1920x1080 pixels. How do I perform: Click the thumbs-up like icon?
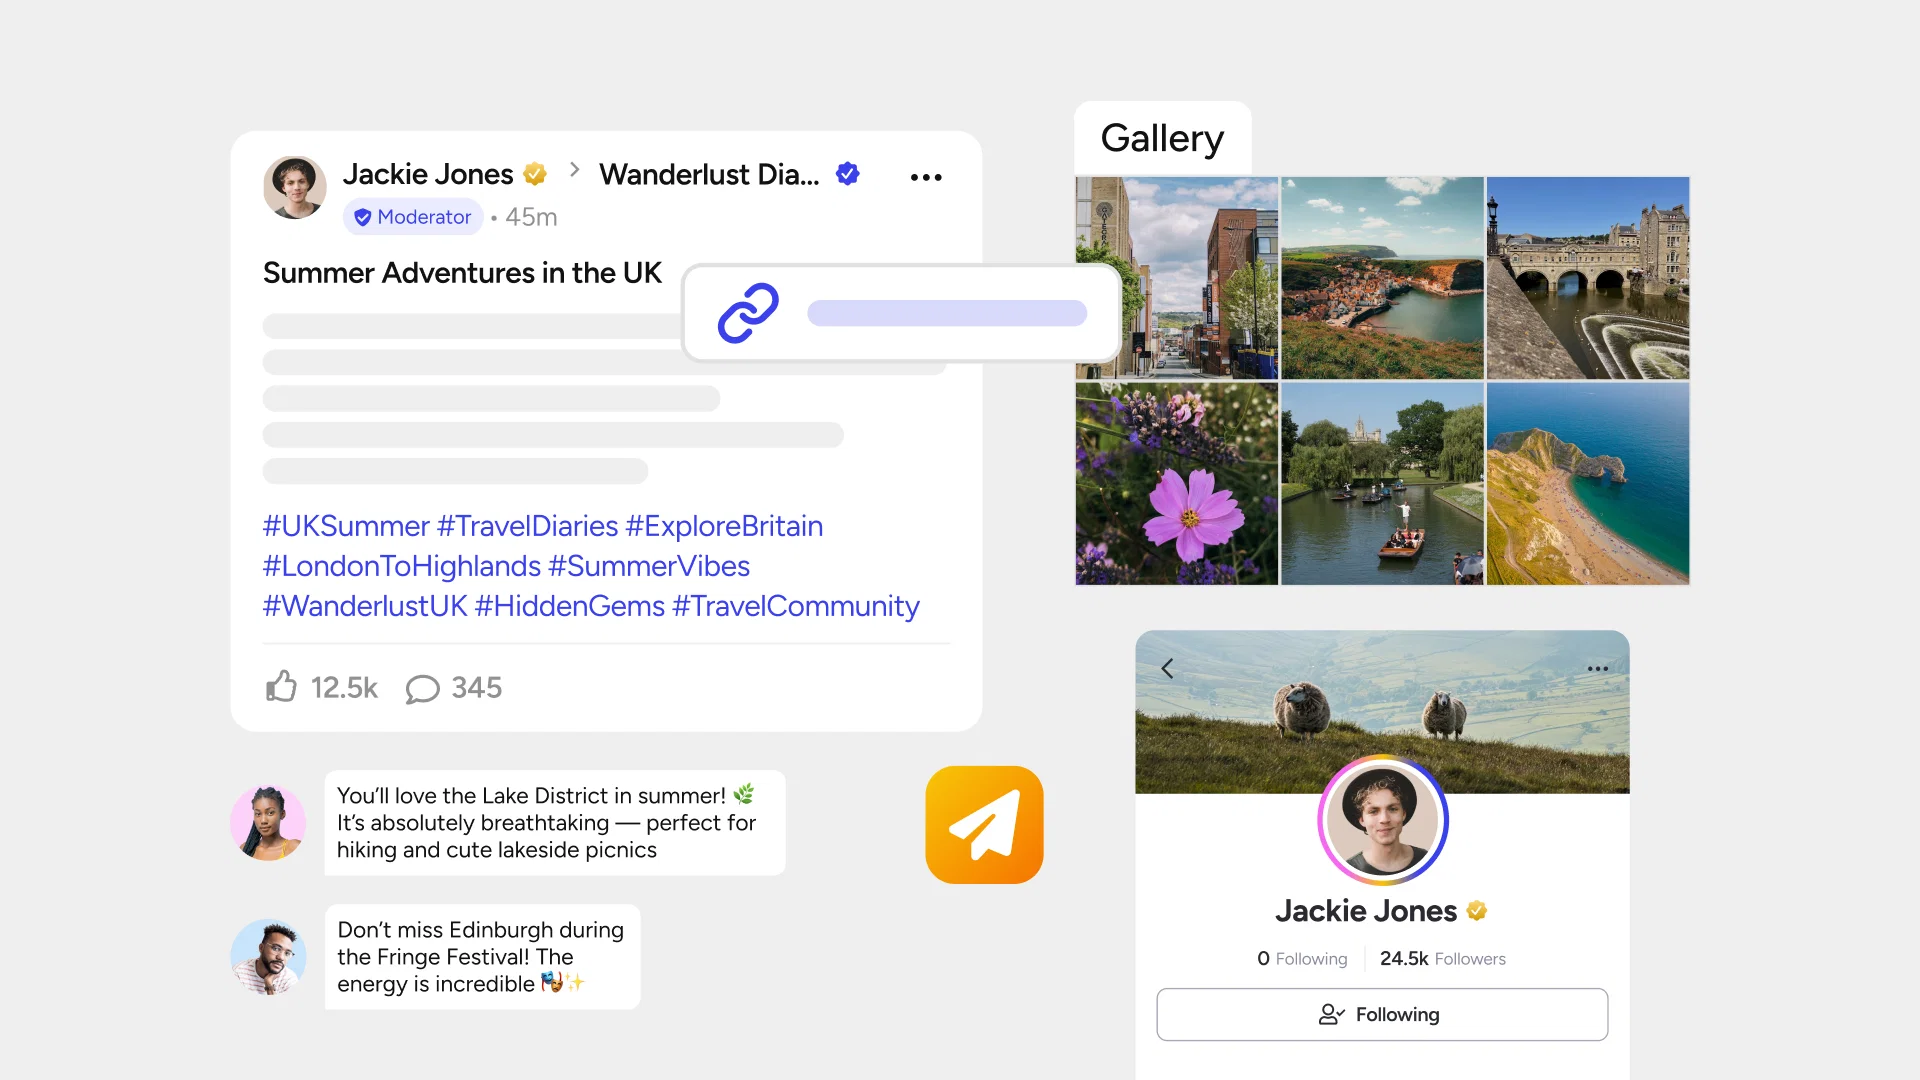pyautogui.click(x=282, y=687)
